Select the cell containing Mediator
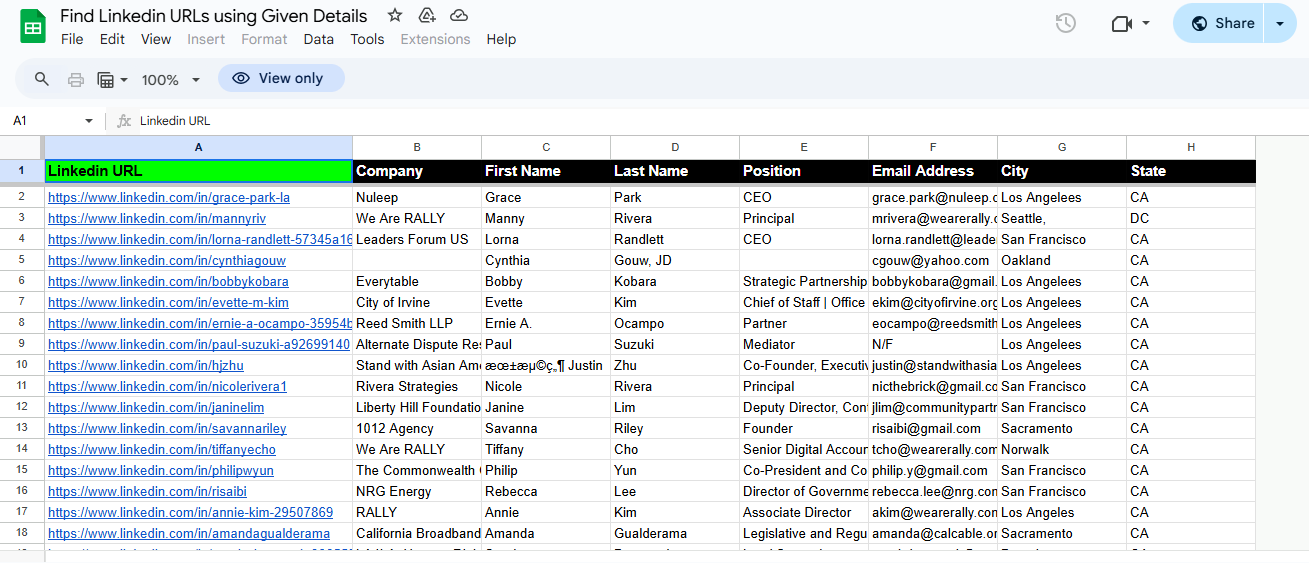The height and width of the screenshot is (563, 1309). point(804,345)
